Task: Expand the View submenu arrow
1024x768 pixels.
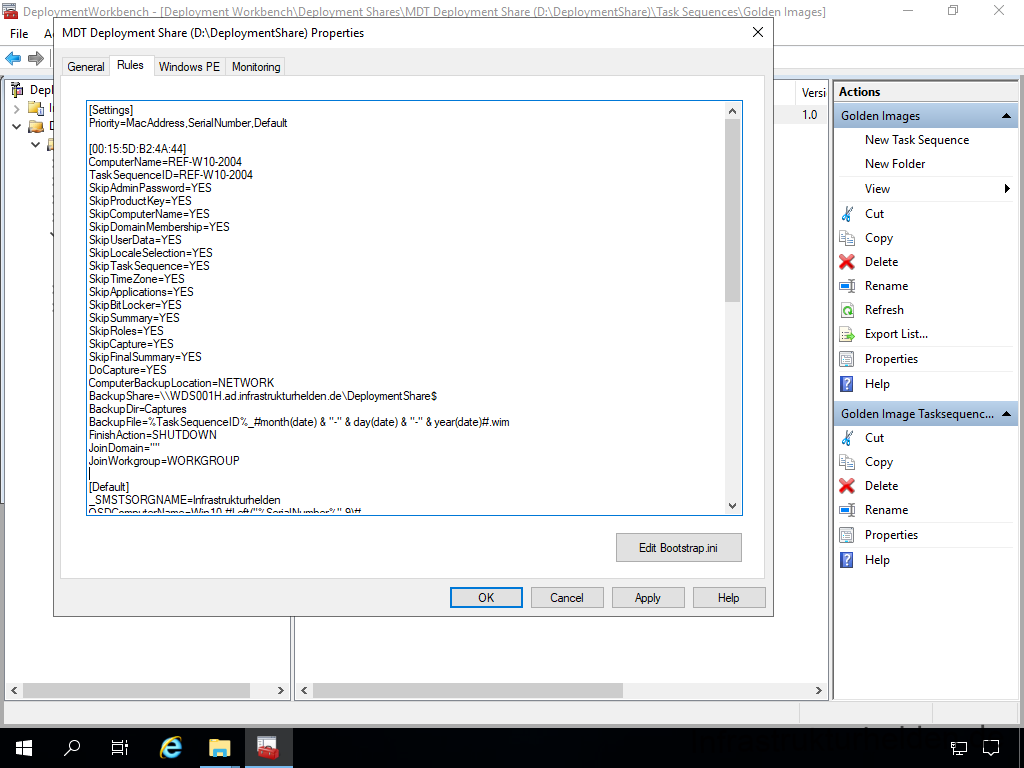Action: tap(1007, 189)
